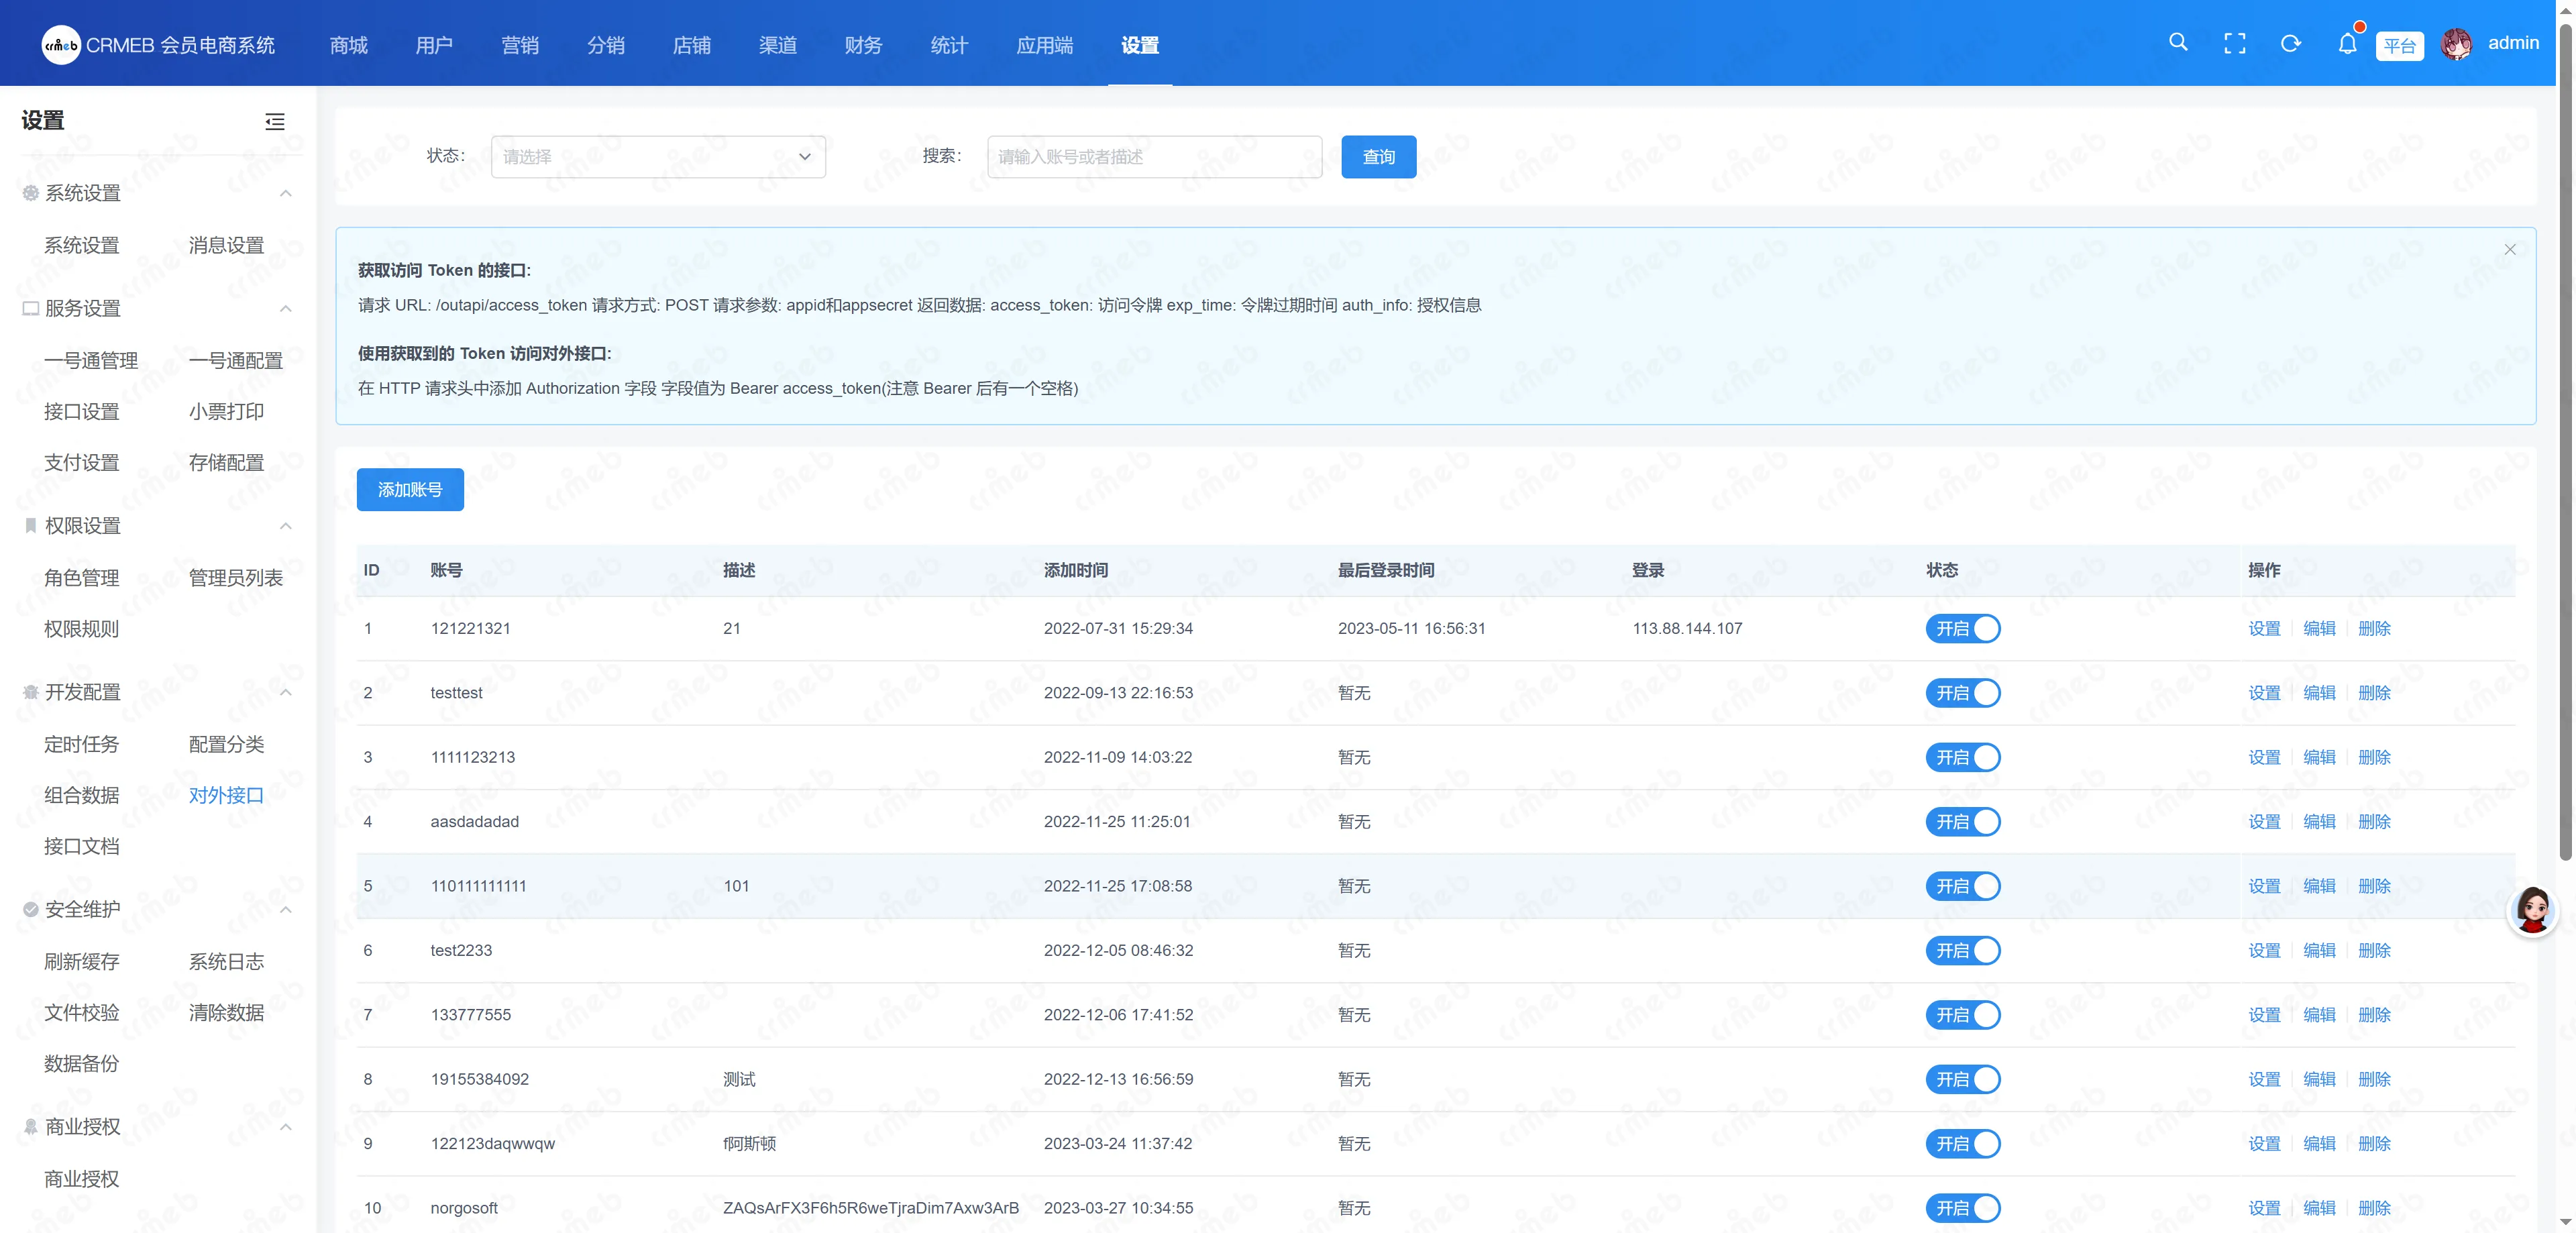Toggle status switch for account 110111111111
Viewport: 2576px width, 1233px height.
point(1962,886)
